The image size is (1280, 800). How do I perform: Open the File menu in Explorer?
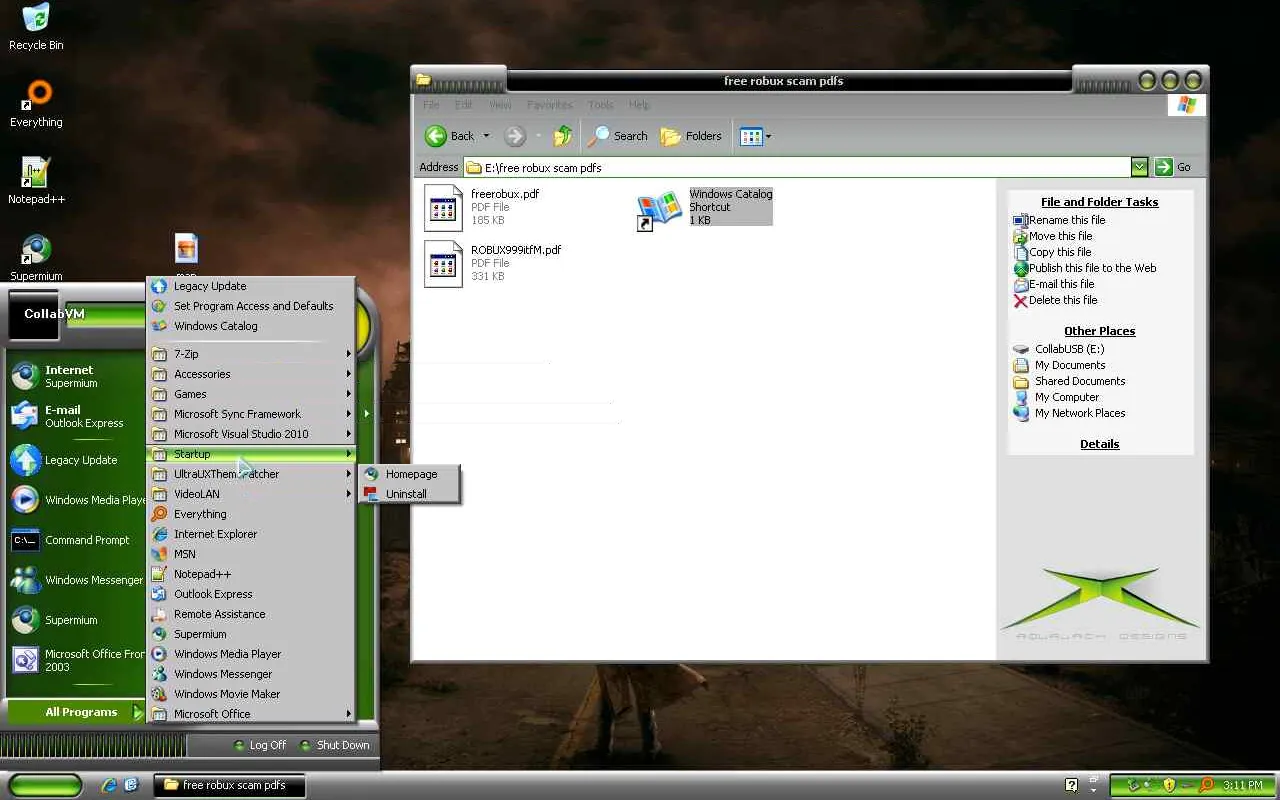pyautogui.click(x=431, y=105)
